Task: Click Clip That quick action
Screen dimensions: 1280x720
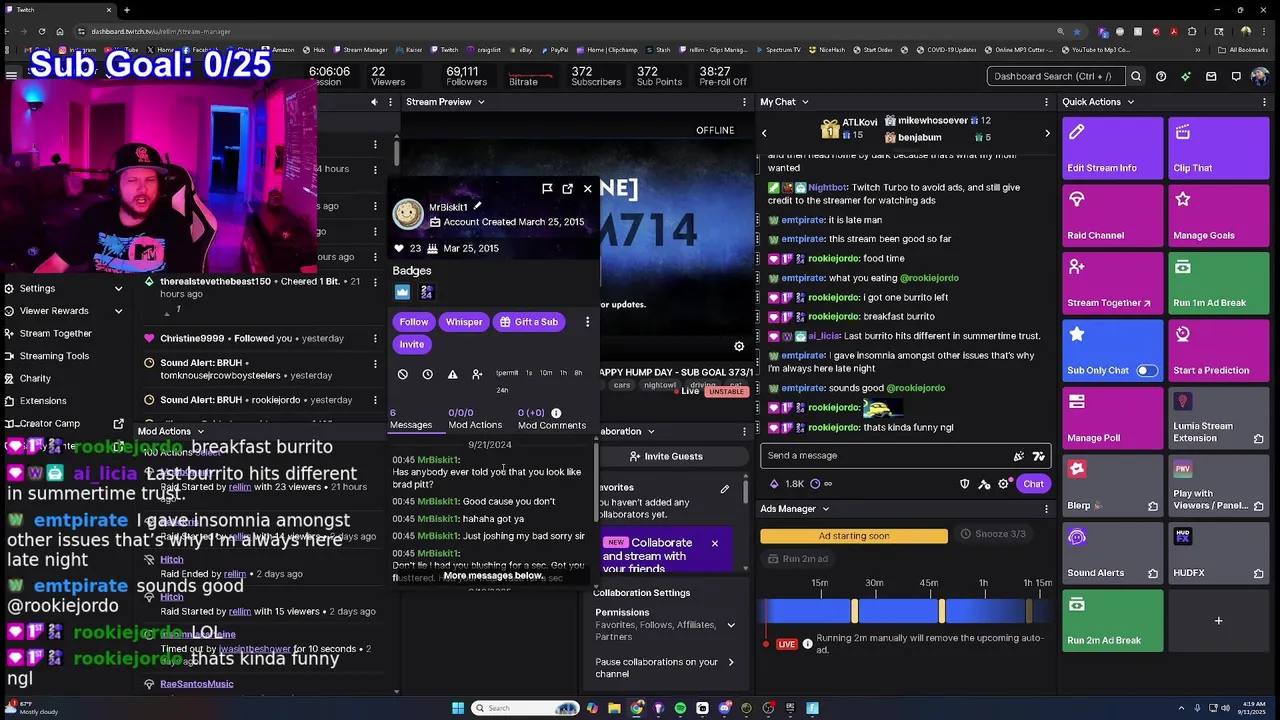Action: coord(1219,149)
